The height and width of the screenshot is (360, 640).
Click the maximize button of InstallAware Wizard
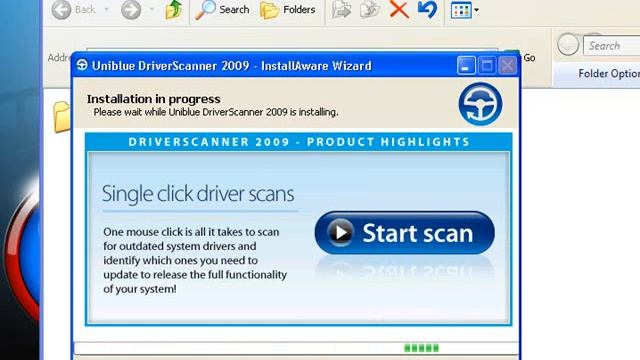point(487,65)
